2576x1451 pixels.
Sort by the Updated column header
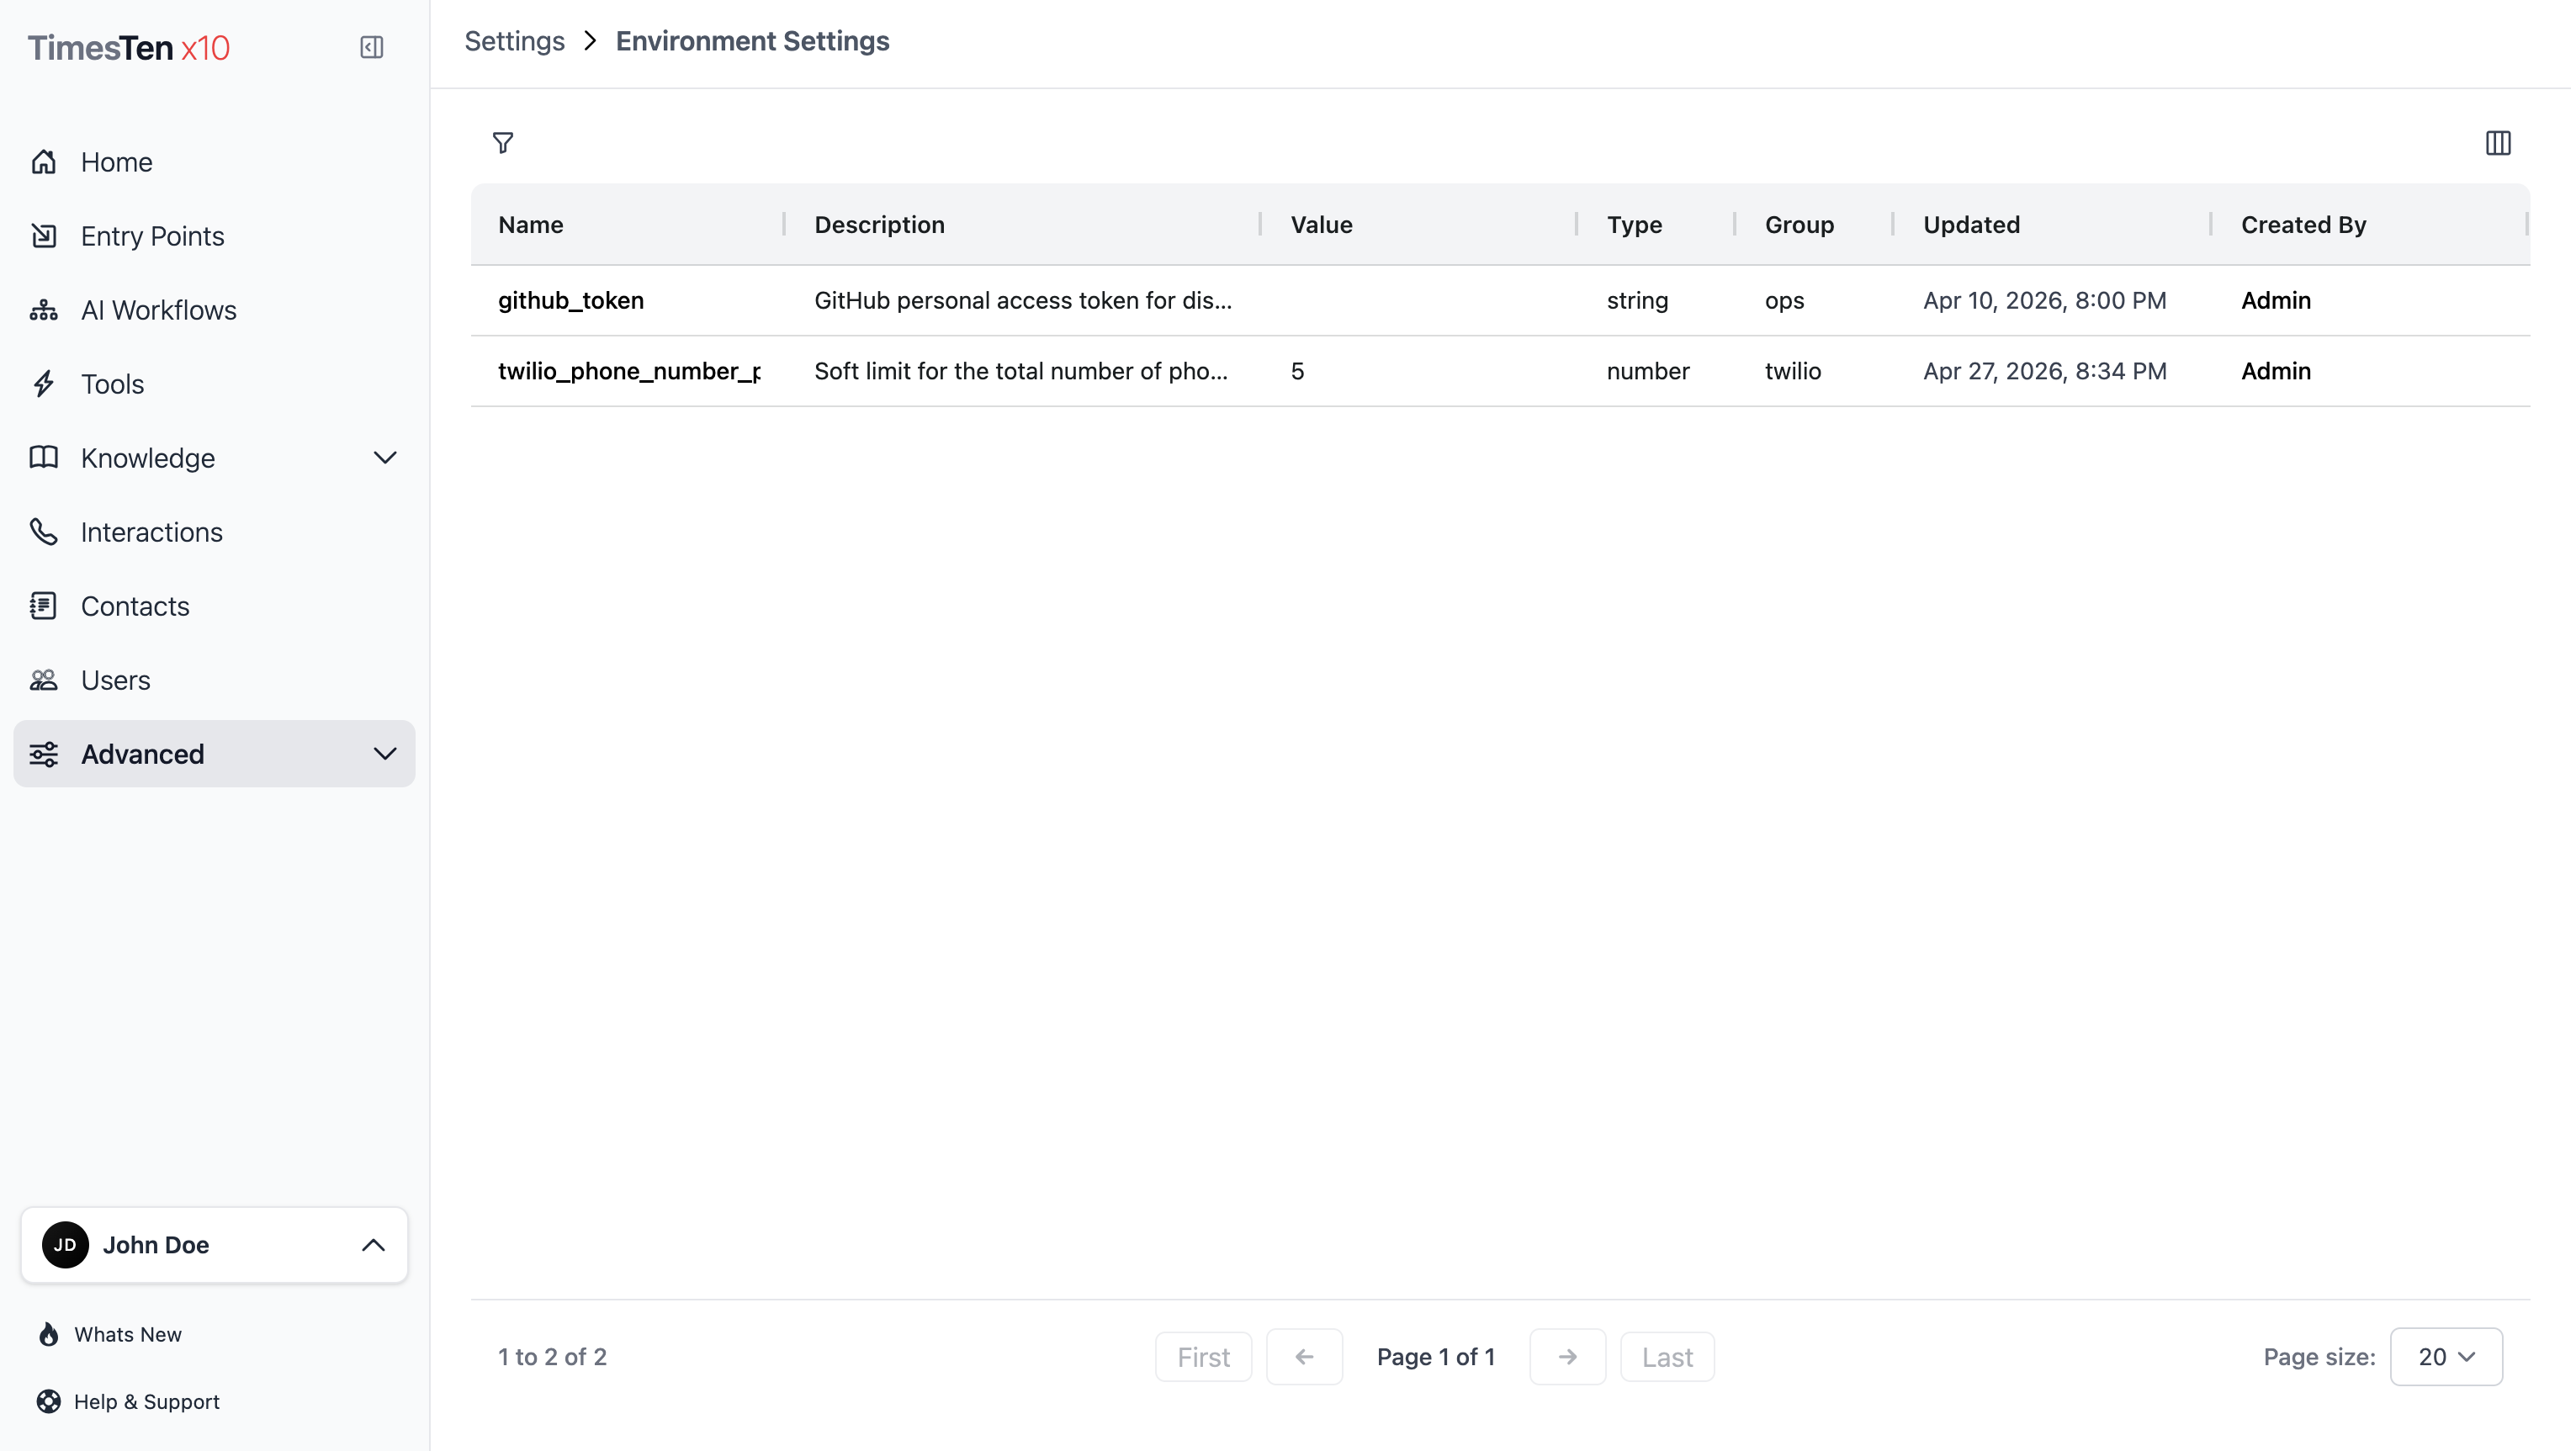click(x=1971, y=224)
